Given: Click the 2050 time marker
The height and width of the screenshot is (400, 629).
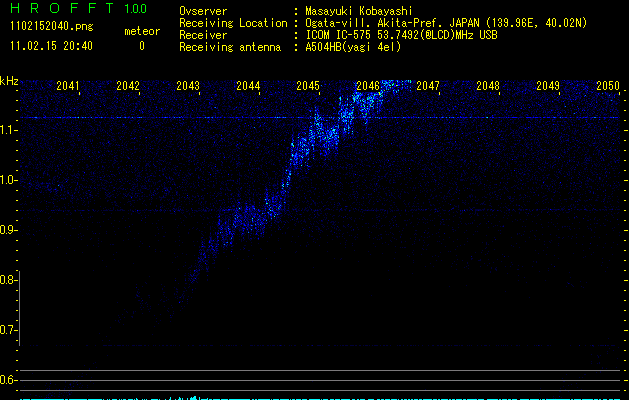Looking at the screenshot, I should tap(608, 86).
